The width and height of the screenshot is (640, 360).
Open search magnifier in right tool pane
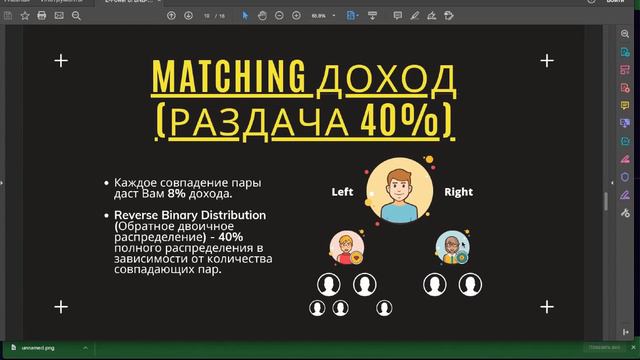(x=625, y=34)
